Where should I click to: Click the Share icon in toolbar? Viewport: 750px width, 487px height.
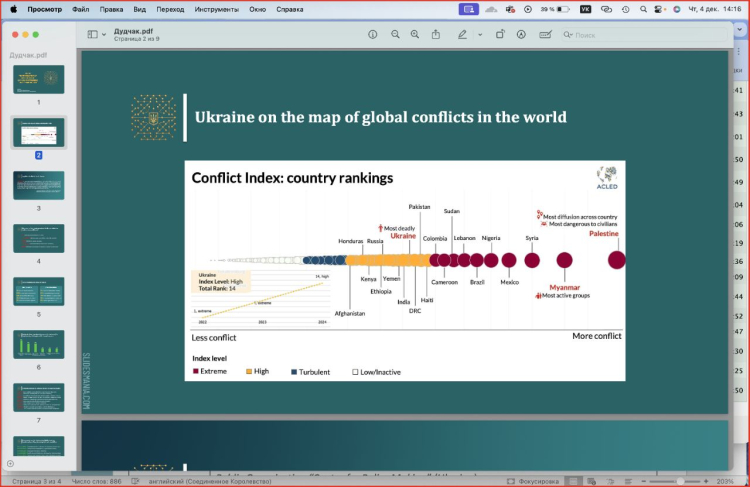coord(436,34)
